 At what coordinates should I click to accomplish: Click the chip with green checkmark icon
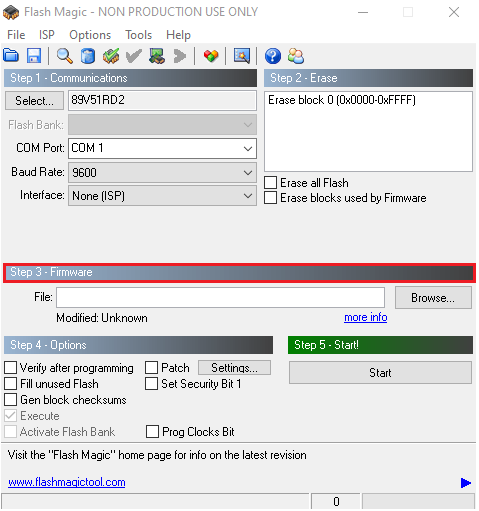tap(111, 56)
